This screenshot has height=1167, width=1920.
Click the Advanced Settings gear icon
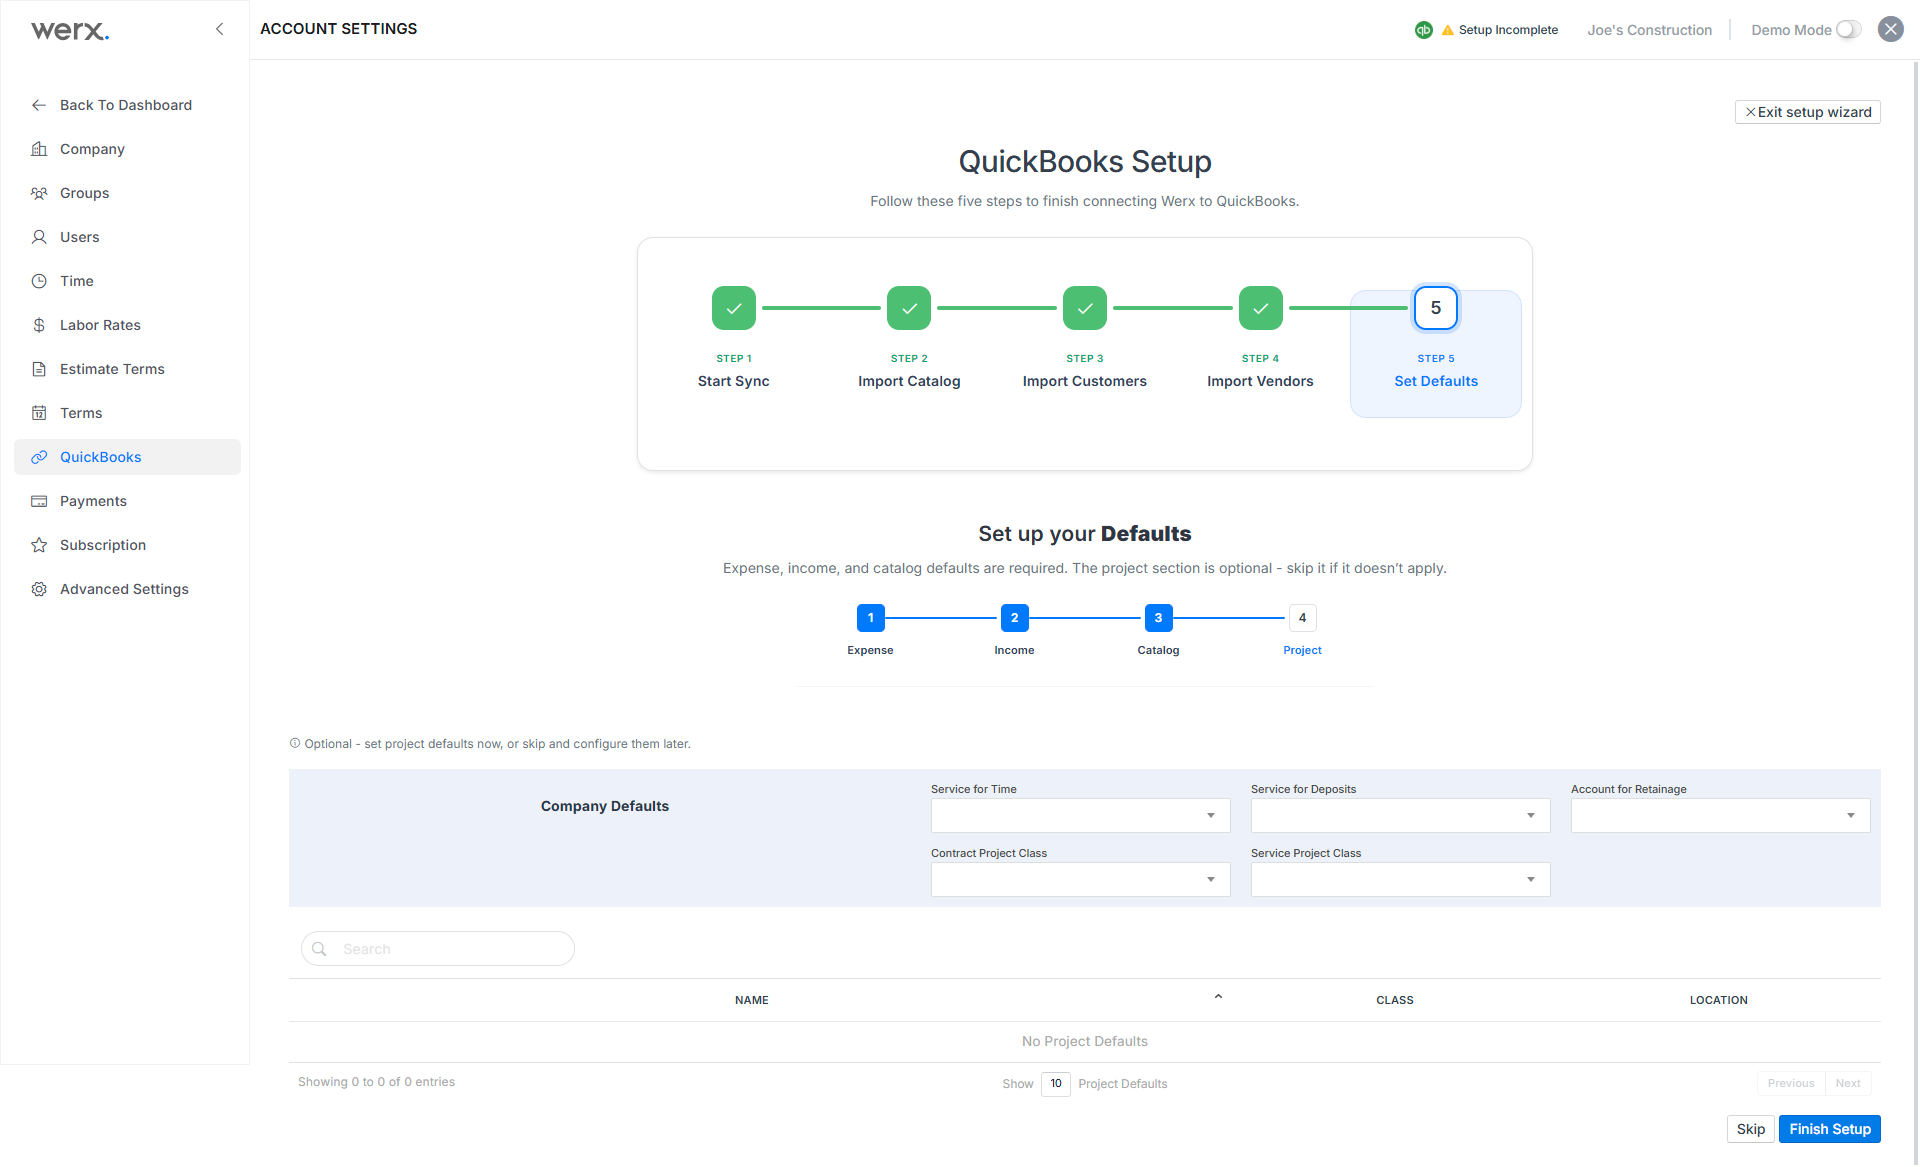tap(39, 589)
